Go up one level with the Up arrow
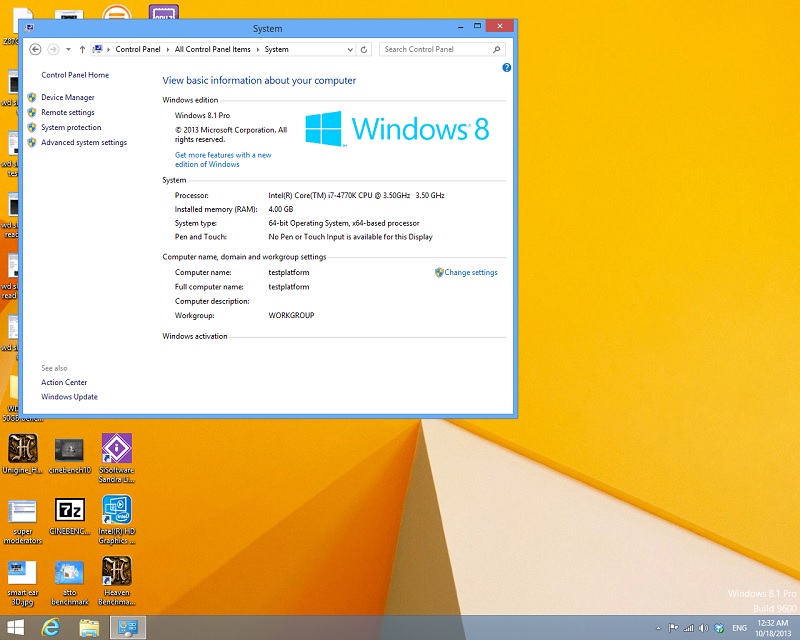This screenshot has width=800, height=640. 82,50
